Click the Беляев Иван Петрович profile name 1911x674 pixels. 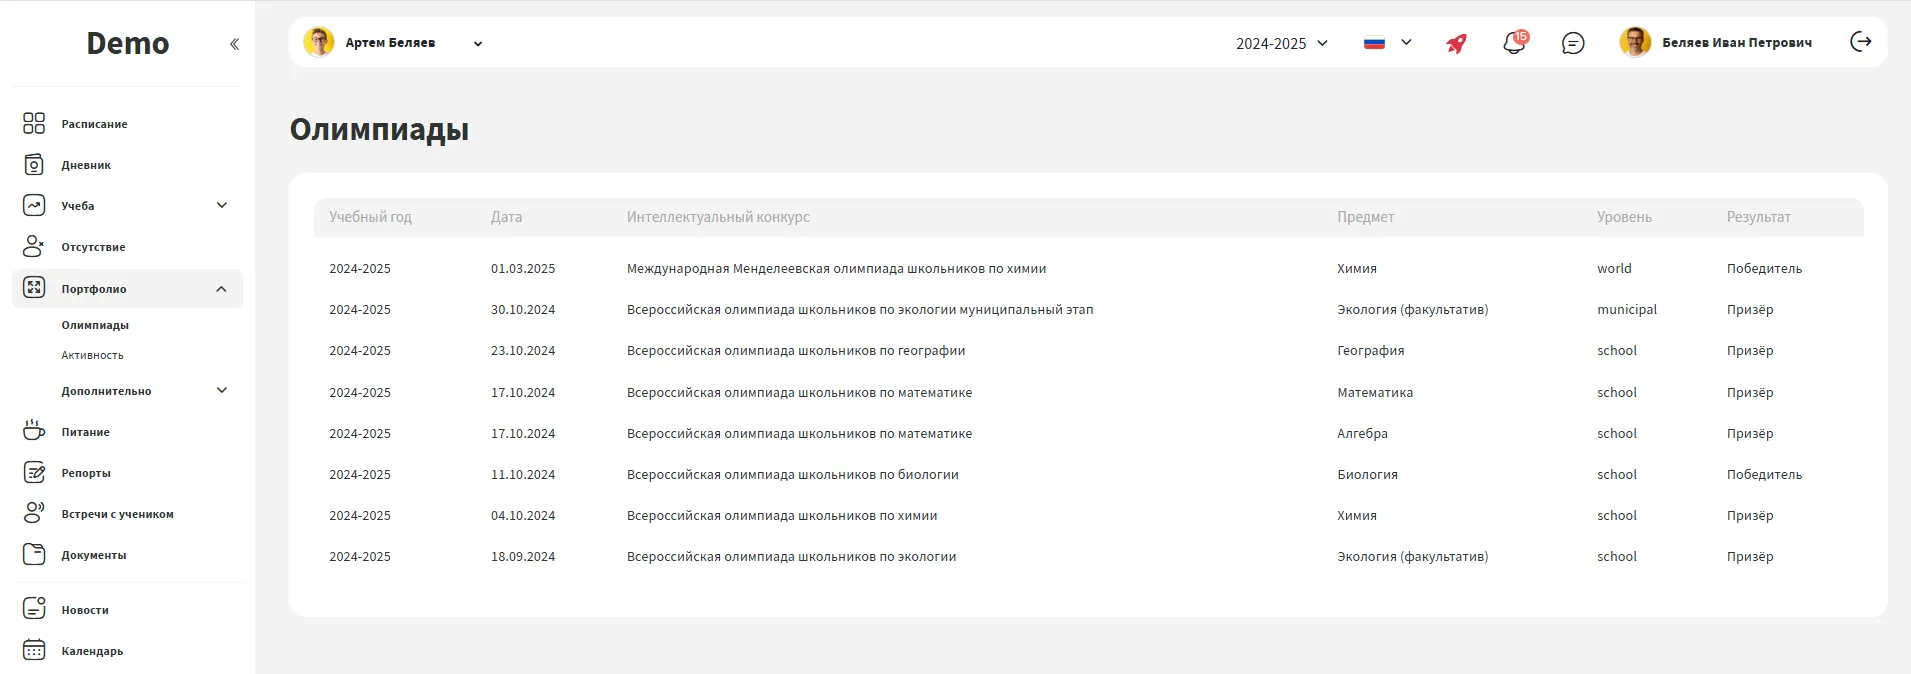tap(1736, 43)
